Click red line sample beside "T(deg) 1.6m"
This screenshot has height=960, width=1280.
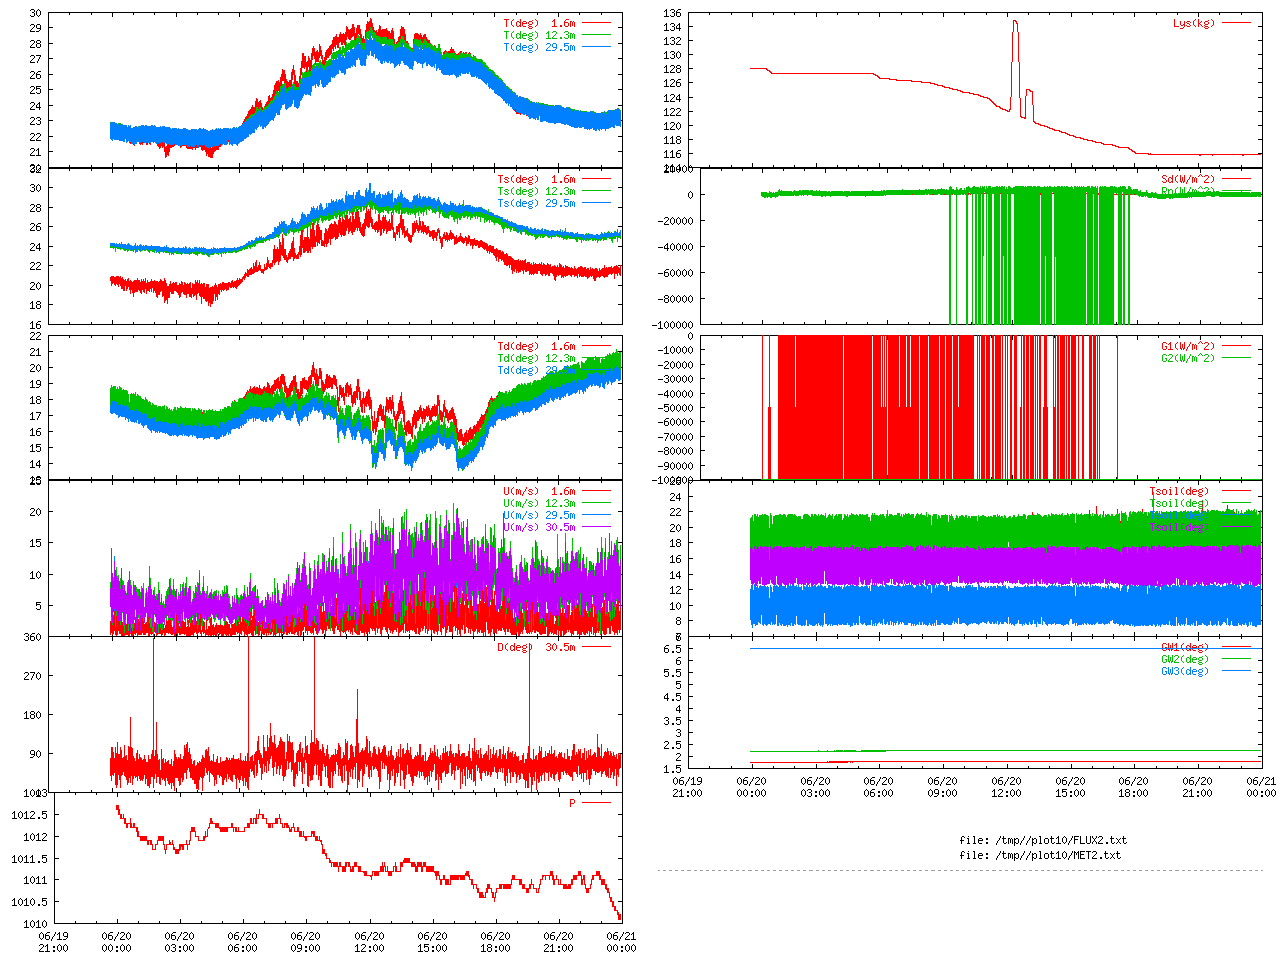[596, 23]
